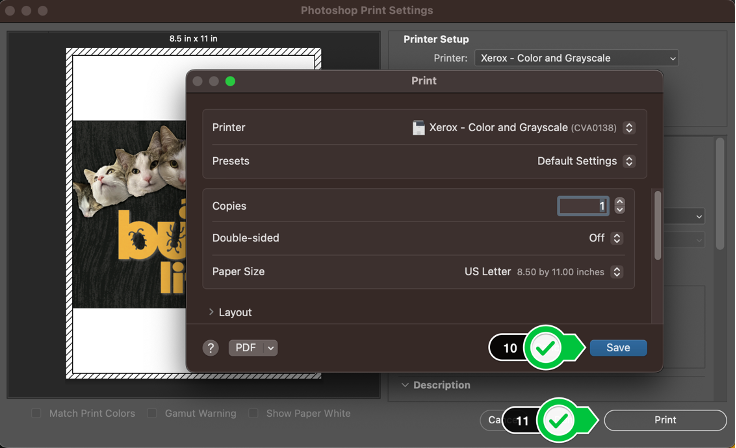Open Printer dropdown in Printer Setup
The height and width of the screenshot is (448, 736).
pos(576,58)
